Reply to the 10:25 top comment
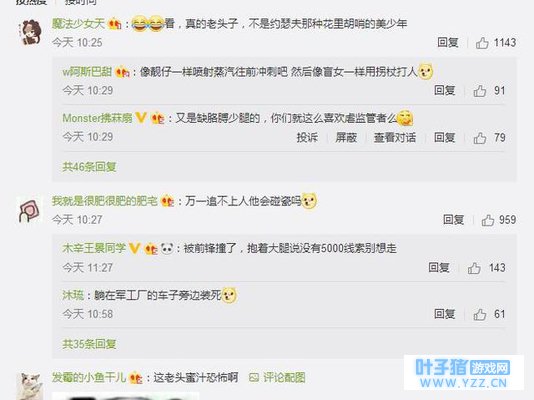Image resolution: width=534 pixels, height=400 pixels. [447, 43]
